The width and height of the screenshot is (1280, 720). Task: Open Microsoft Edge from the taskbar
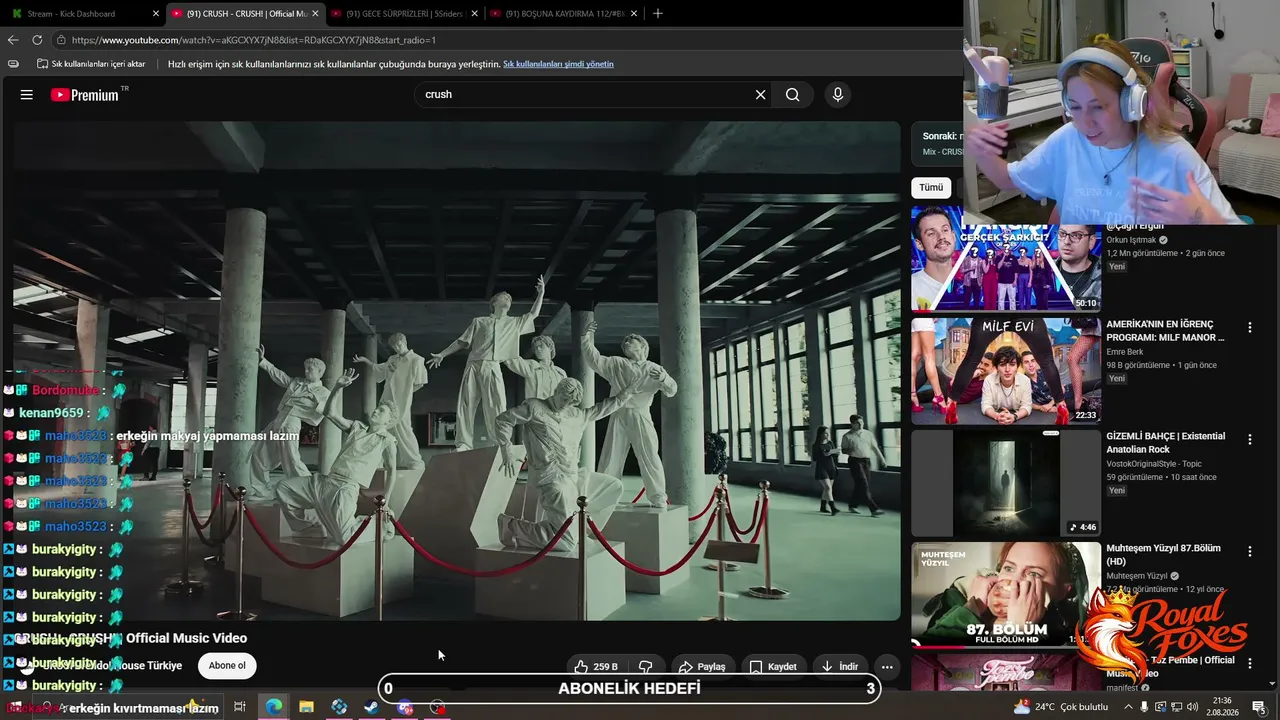pos(273,707)
